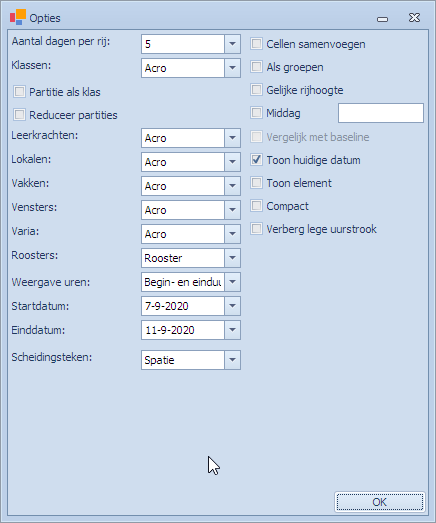Image resolution: width=436 pixels, height=523 pixels.
Task: Toggle the Als groepen checkbox
Action: click(256, 67)
